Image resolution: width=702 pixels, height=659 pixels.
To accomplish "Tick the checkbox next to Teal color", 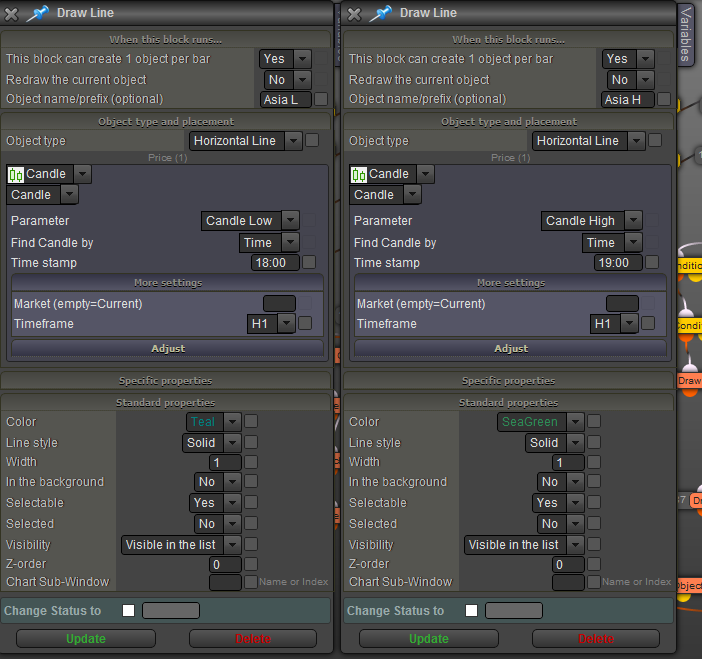I will pos(251,421).
